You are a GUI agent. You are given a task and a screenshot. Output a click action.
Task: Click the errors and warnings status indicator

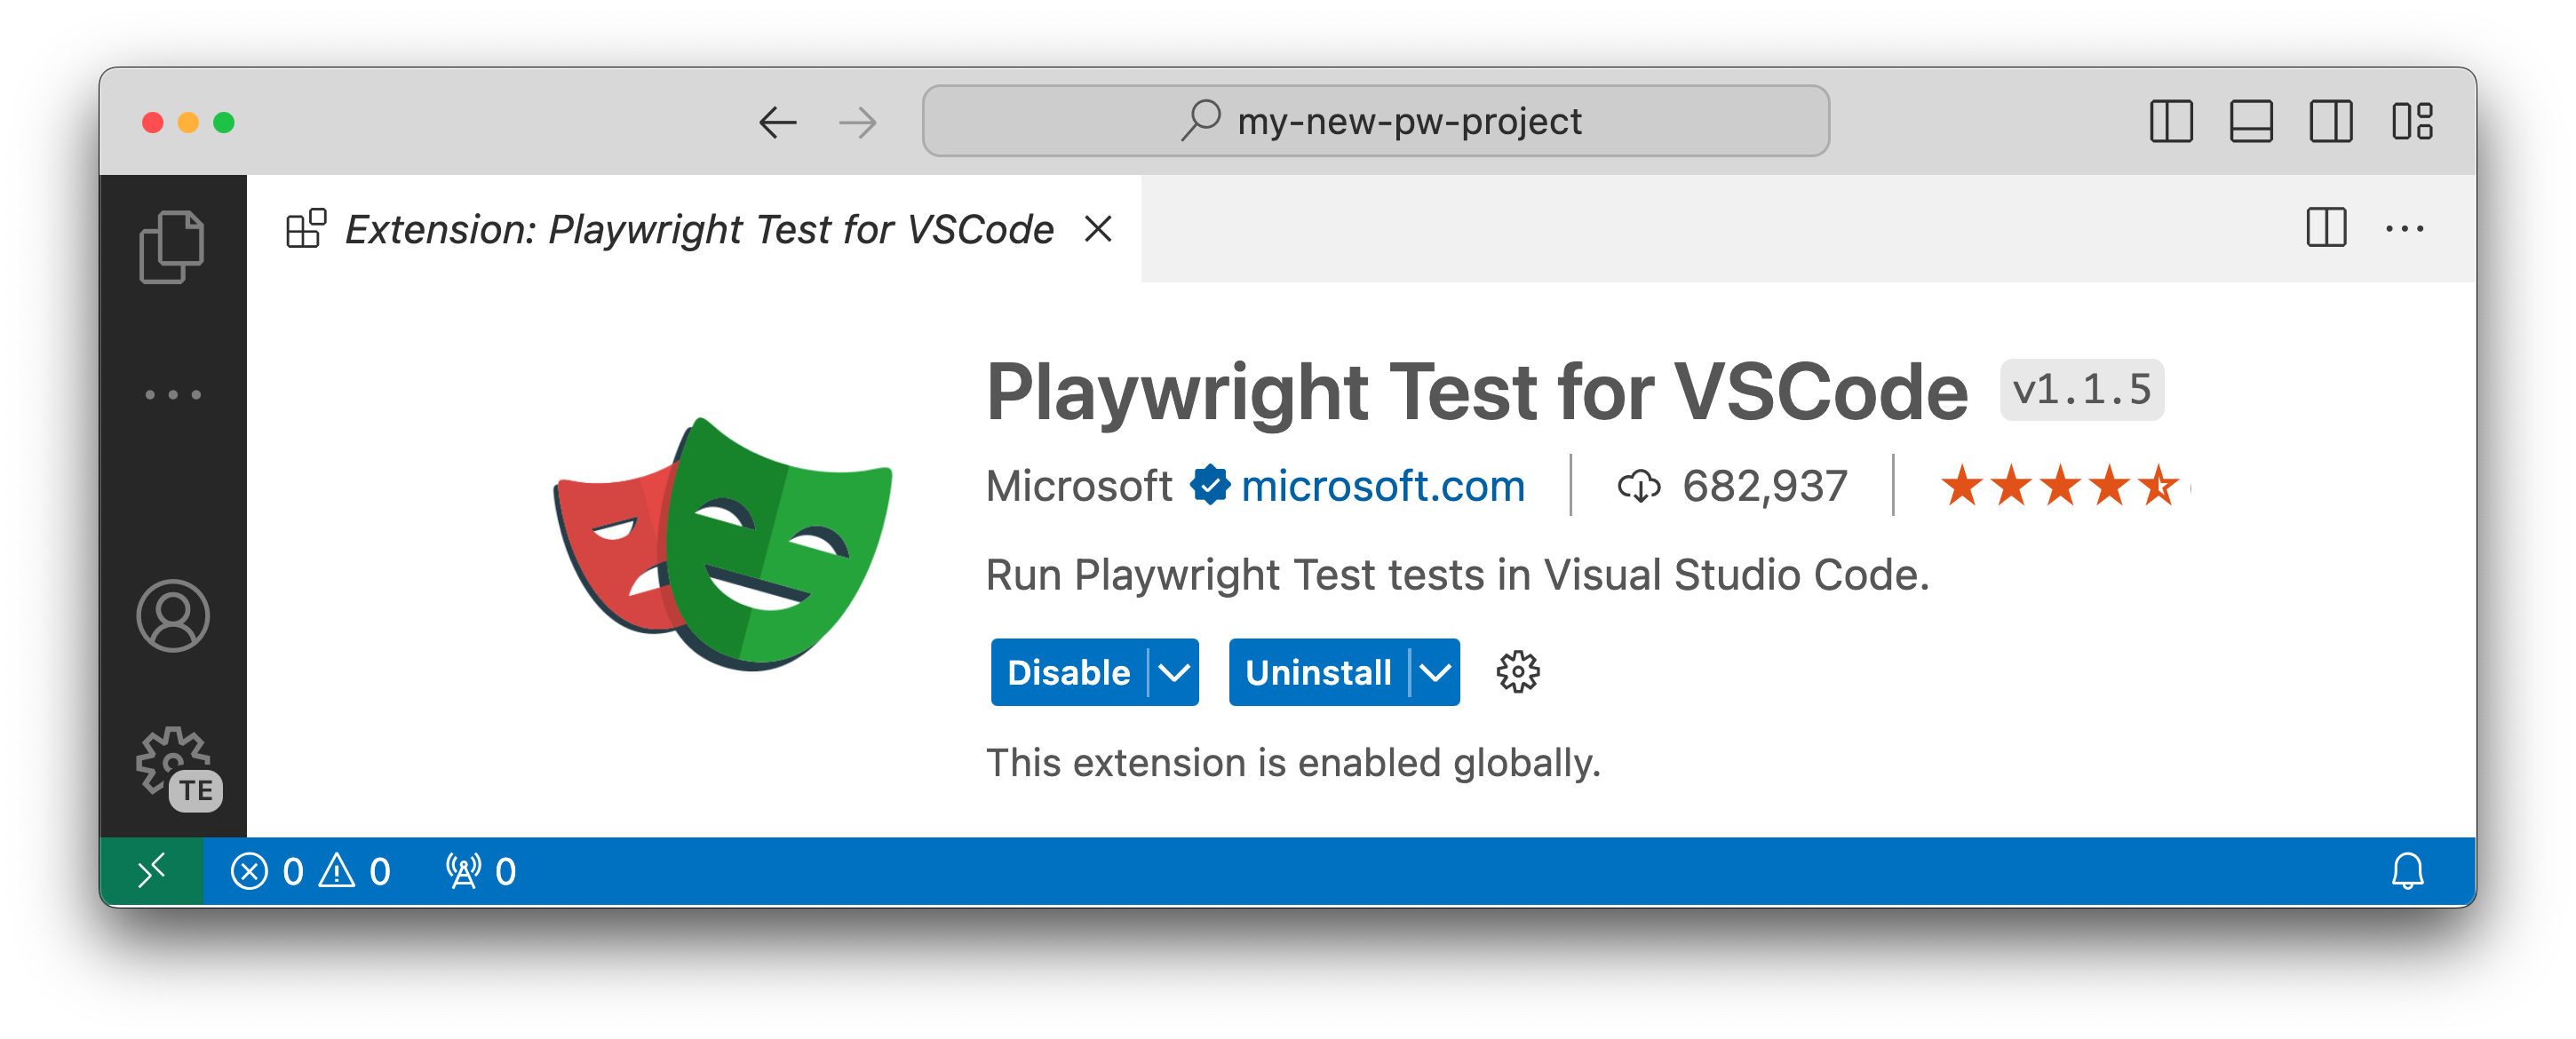(x=310, y=871)
